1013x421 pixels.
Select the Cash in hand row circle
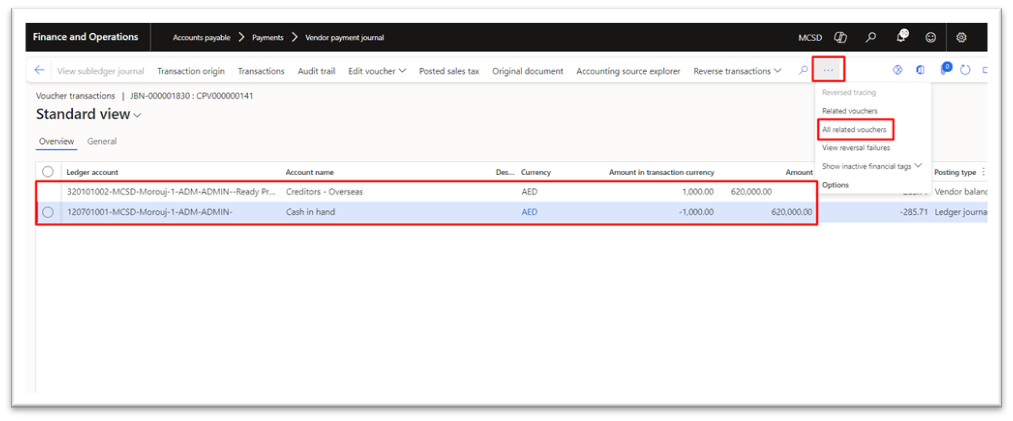pyautogui.click(x=48, y=212)
